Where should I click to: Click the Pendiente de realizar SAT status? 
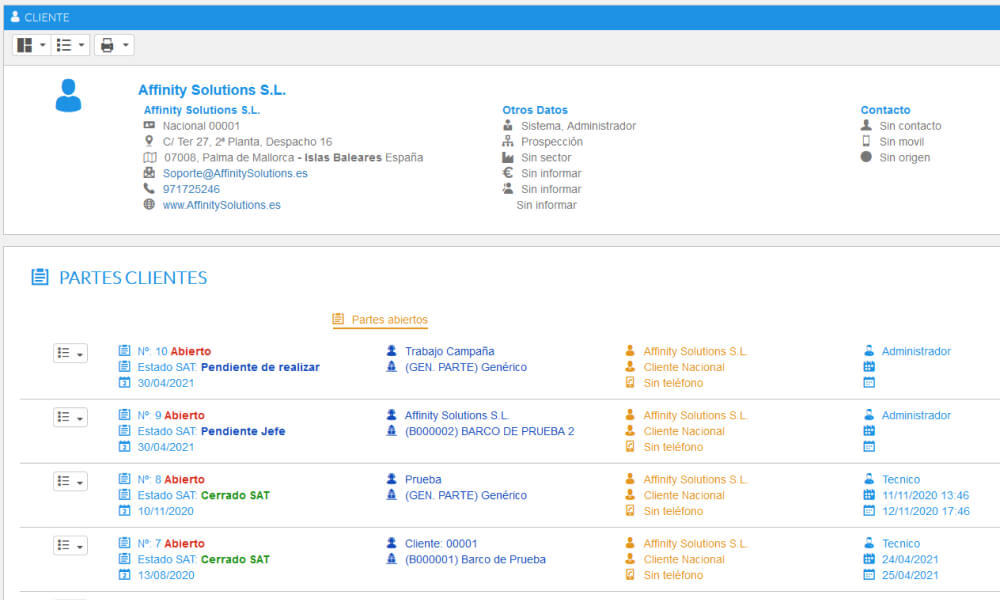260,367
